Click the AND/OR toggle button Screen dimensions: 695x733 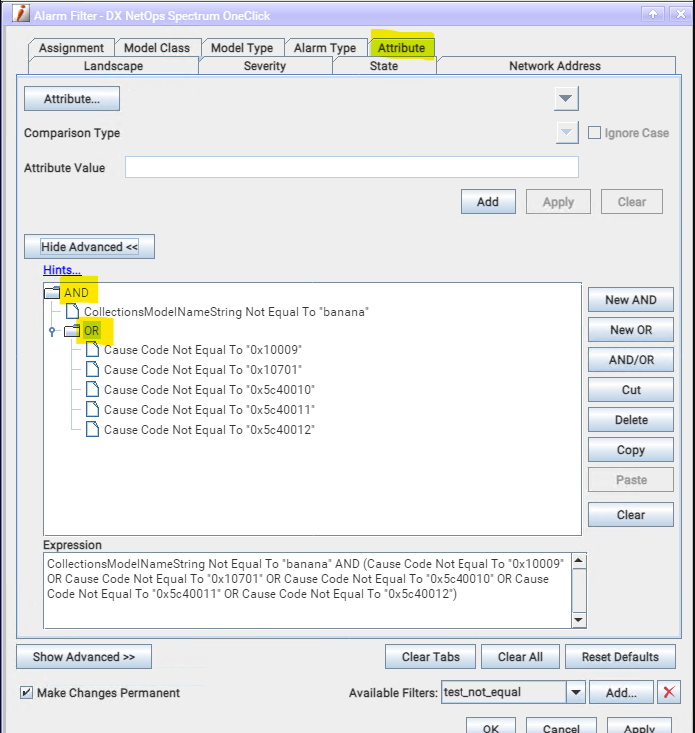point(631,359)
